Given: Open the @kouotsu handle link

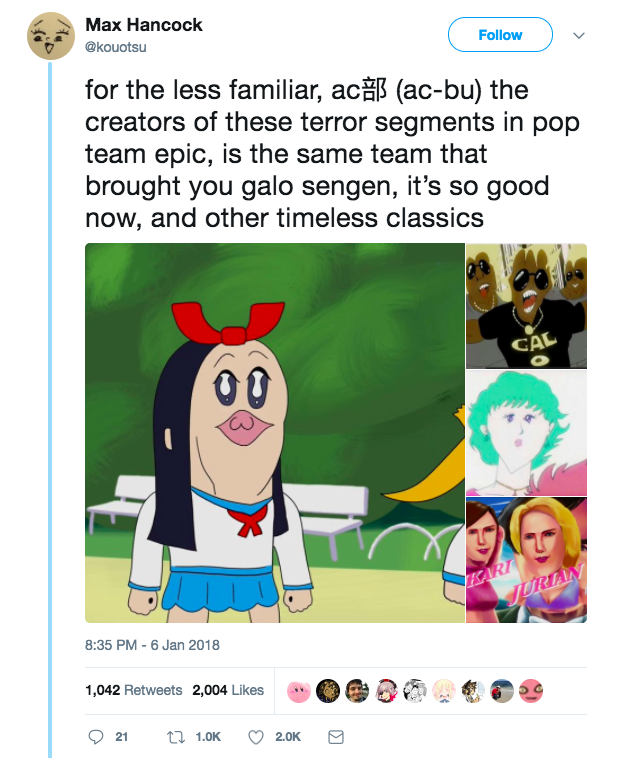Looking at the screenshot, I should [115, 45].
